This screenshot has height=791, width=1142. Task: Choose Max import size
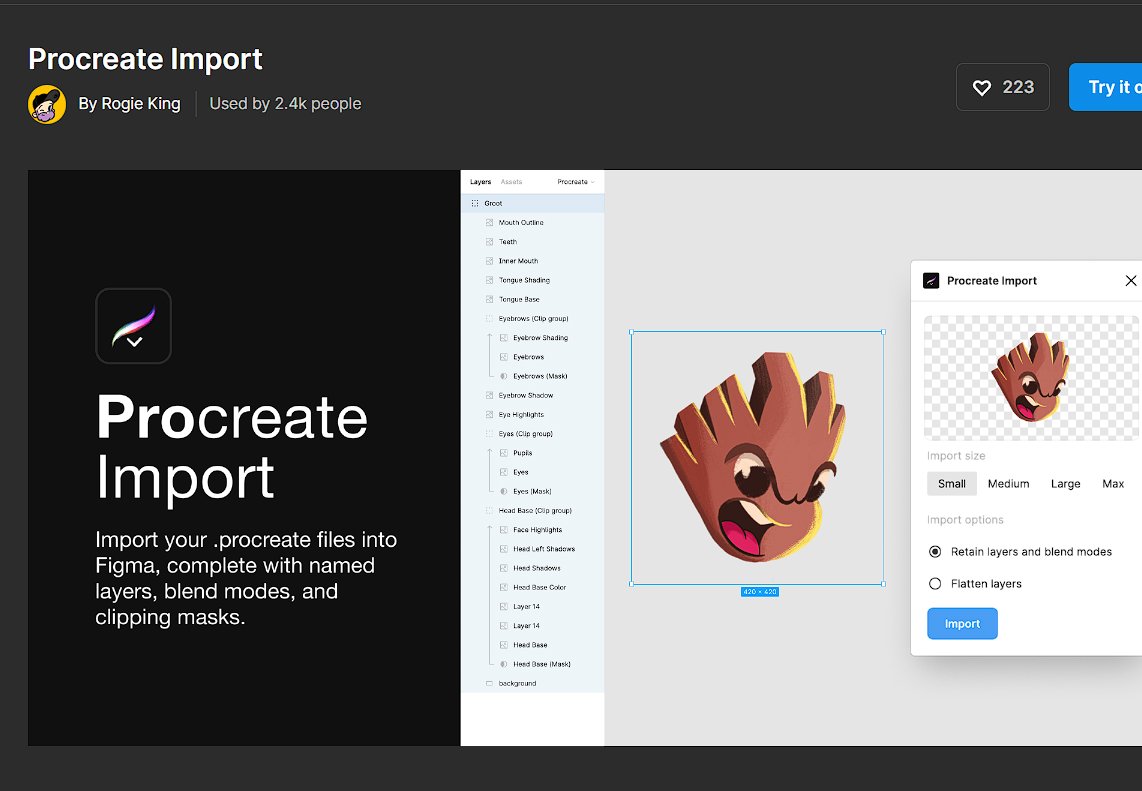pyautogui.click(x=1113, y=484)
